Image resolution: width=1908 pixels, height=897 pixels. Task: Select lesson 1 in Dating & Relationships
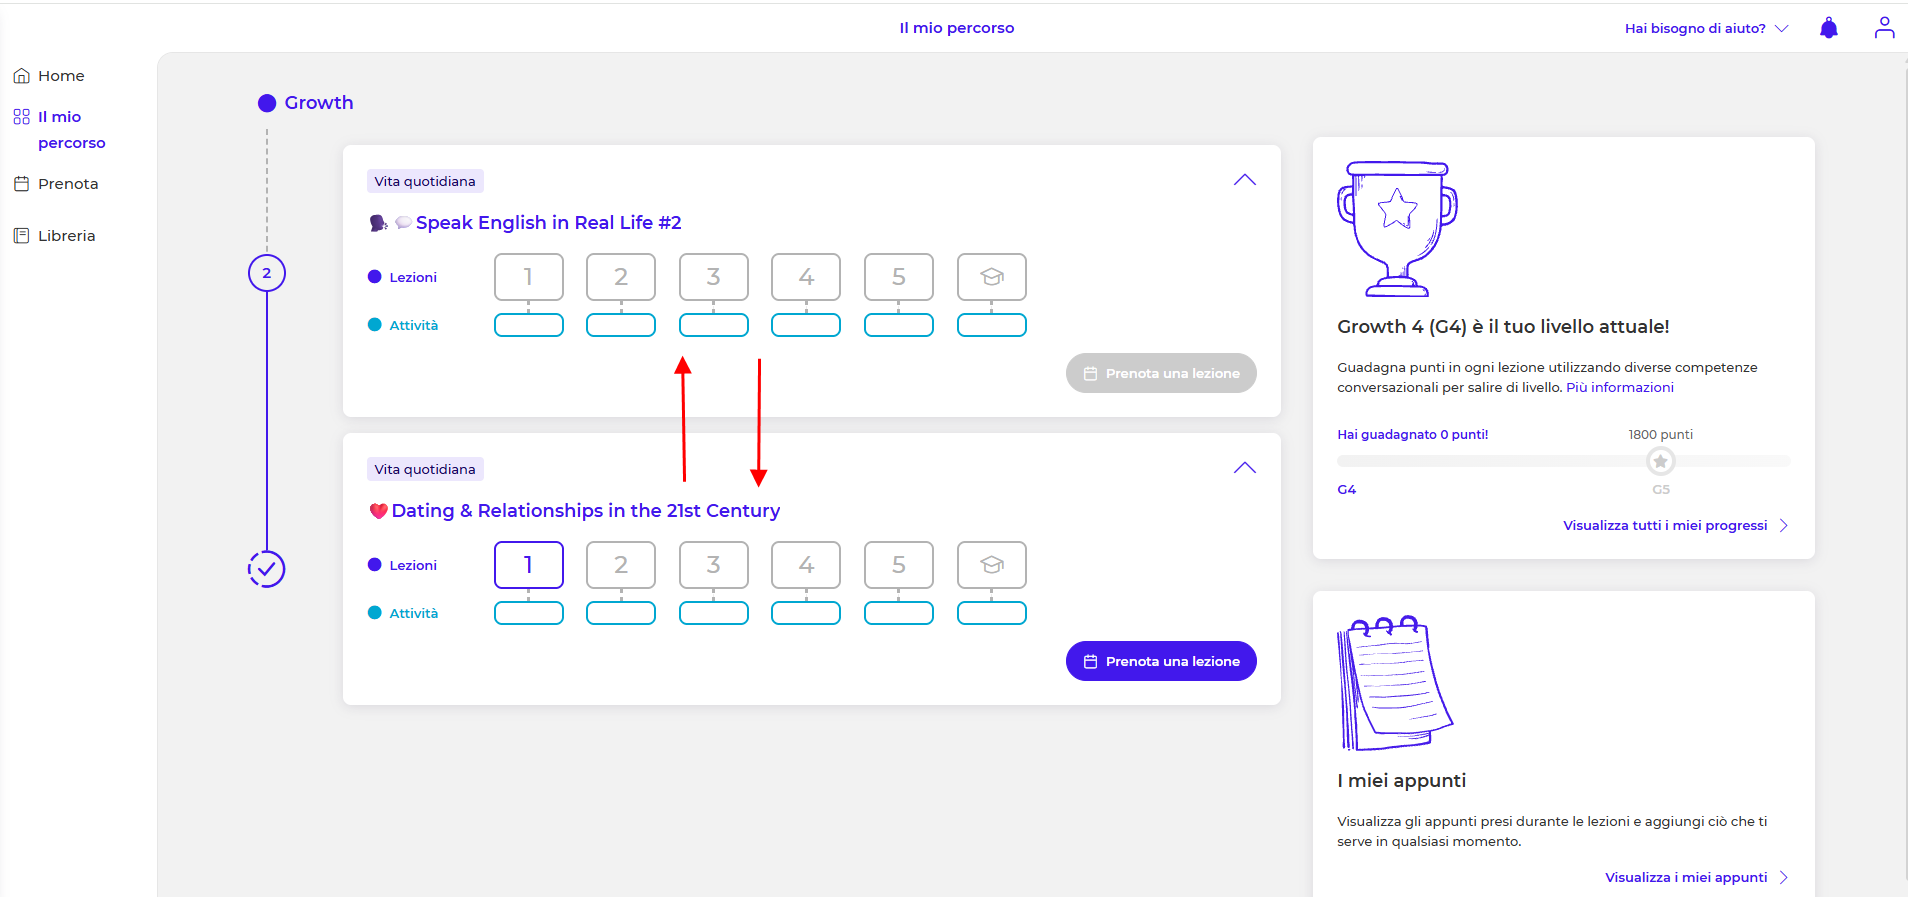tap(528, 565)
